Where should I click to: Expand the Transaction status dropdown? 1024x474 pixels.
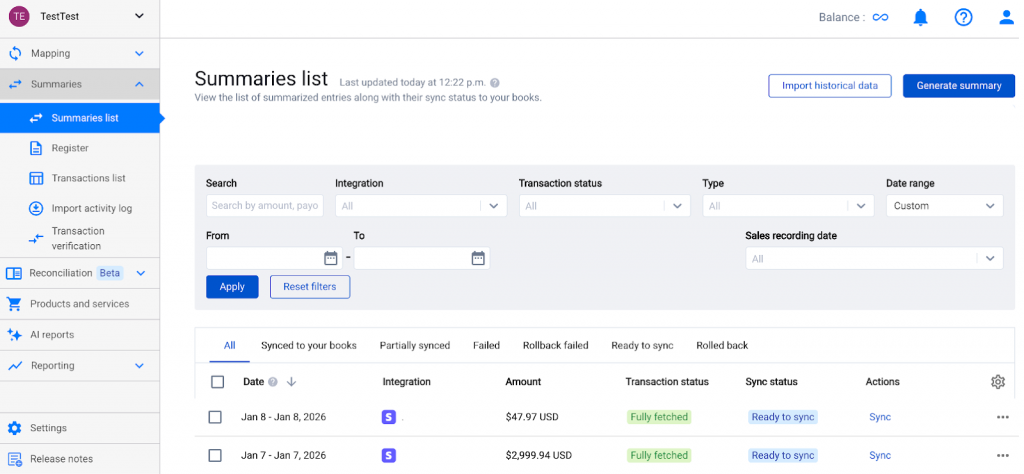[604, 206]
